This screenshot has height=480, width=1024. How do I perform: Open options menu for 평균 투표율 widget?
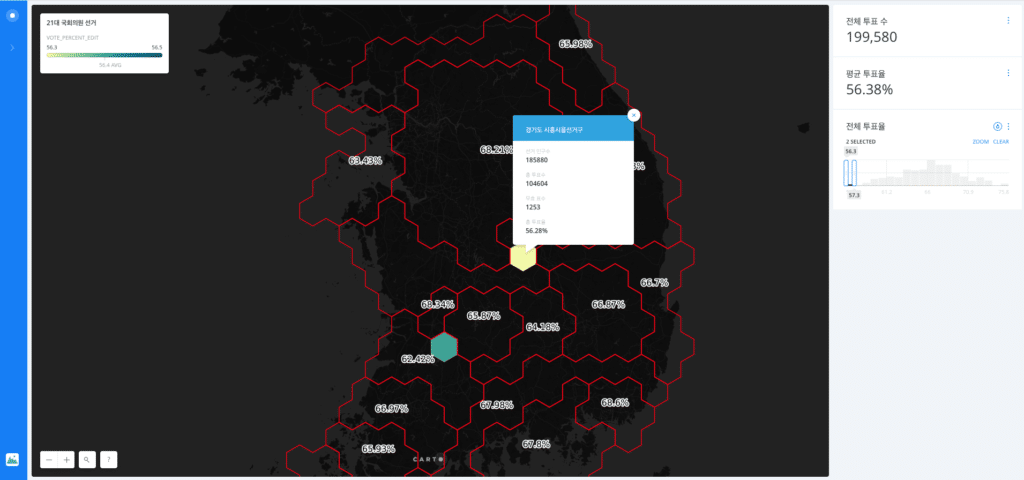click(x=1008, y=73)
